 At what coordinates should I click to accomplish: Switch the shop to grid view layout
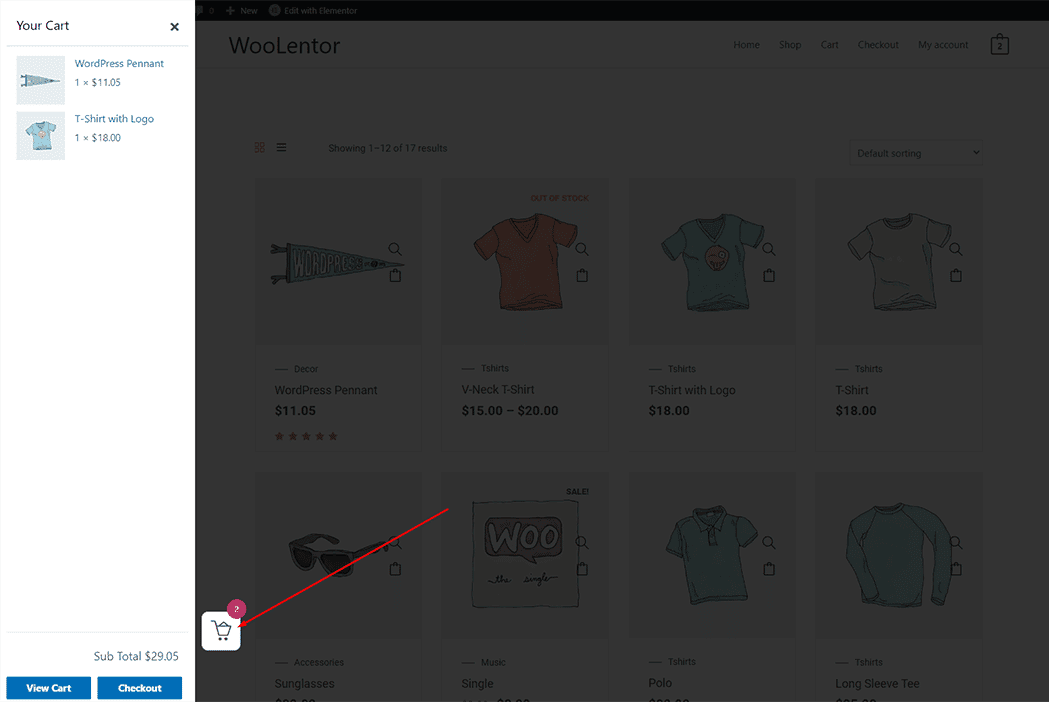click(x=260, y=146)
